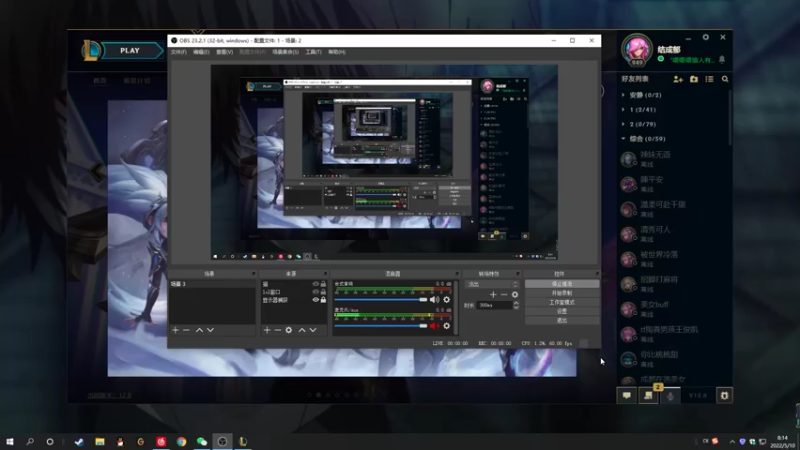Toggle visibility of the LoL window source

coord(315,292)
